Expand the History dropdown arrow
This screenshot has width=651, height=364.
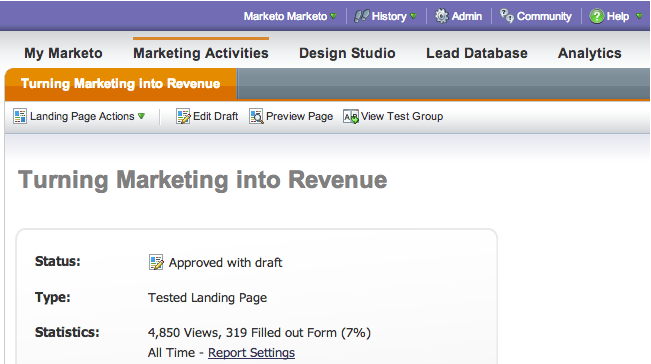413,16
